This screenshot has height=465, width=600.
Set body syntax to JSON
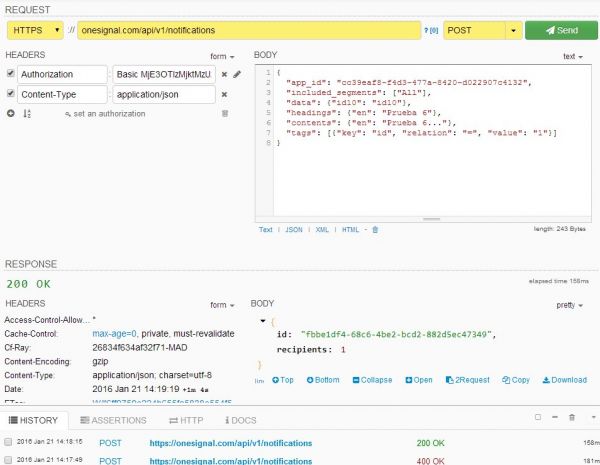(x=293, y=230)
